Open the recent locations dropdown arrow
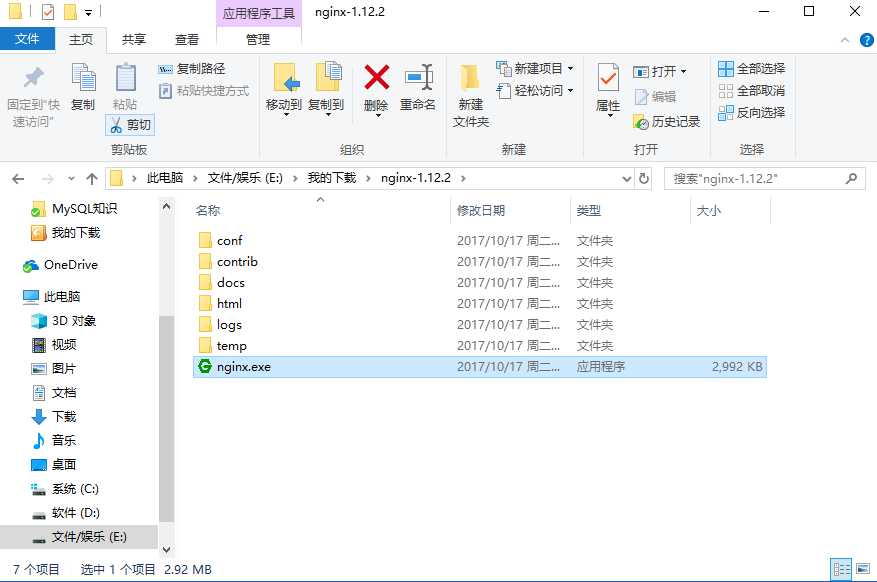The width and height of the screenshot is (877, 582). [x=71, y=179]
